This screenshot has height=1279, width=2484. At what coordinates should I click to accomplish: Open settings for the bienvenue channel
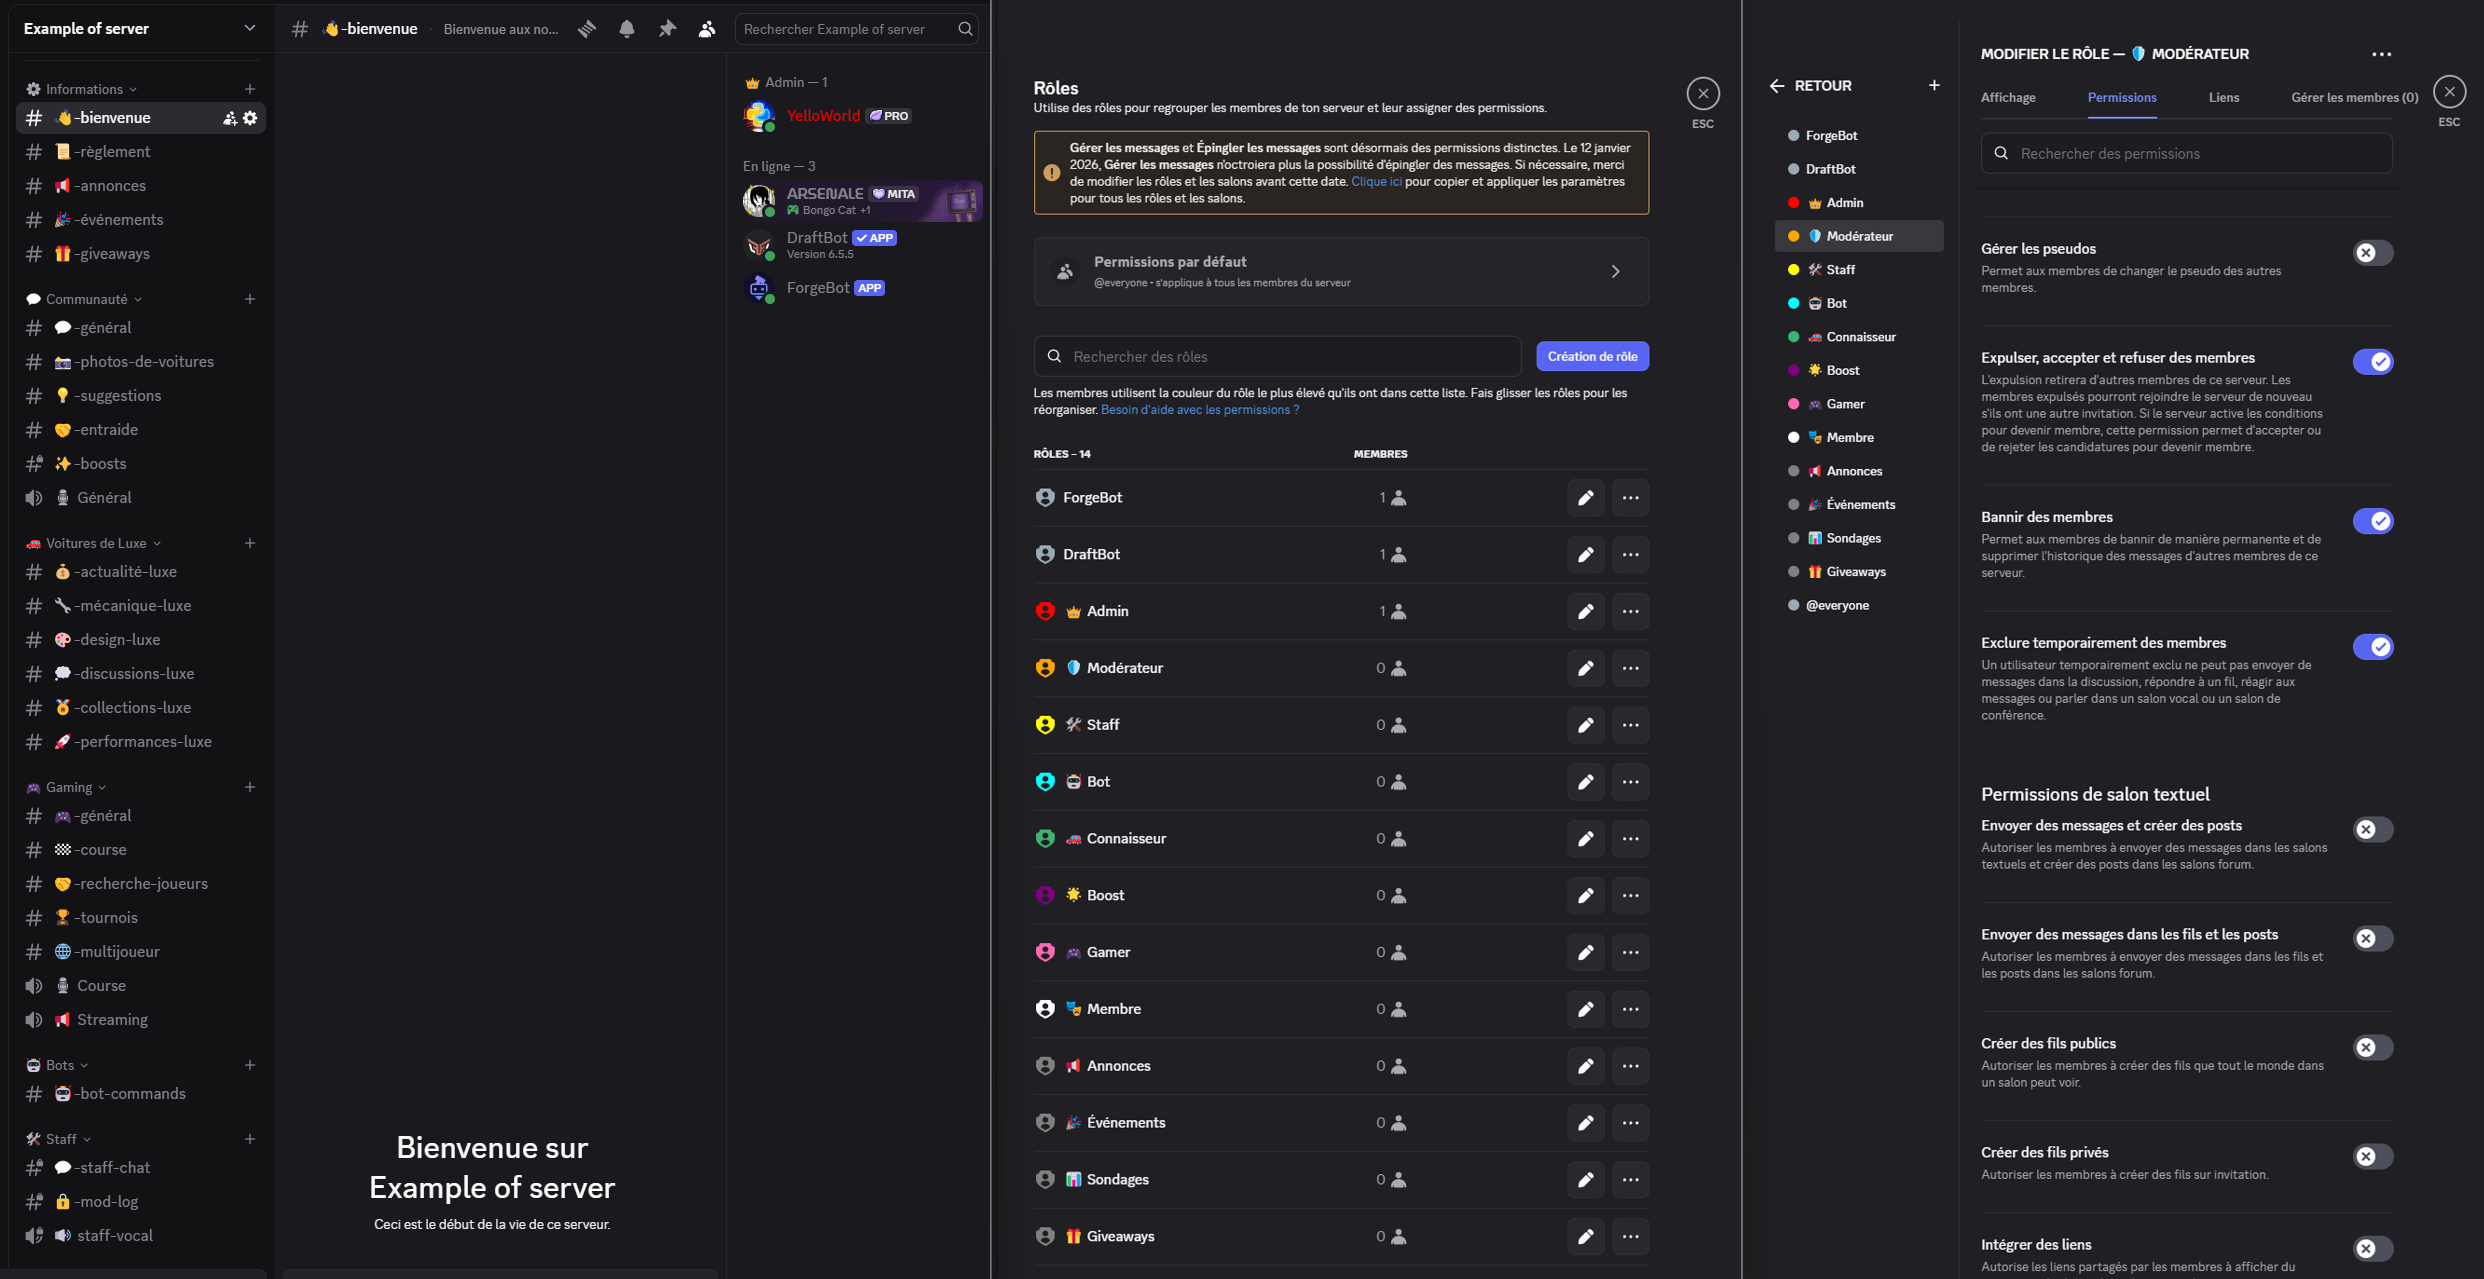coord(251,117)
